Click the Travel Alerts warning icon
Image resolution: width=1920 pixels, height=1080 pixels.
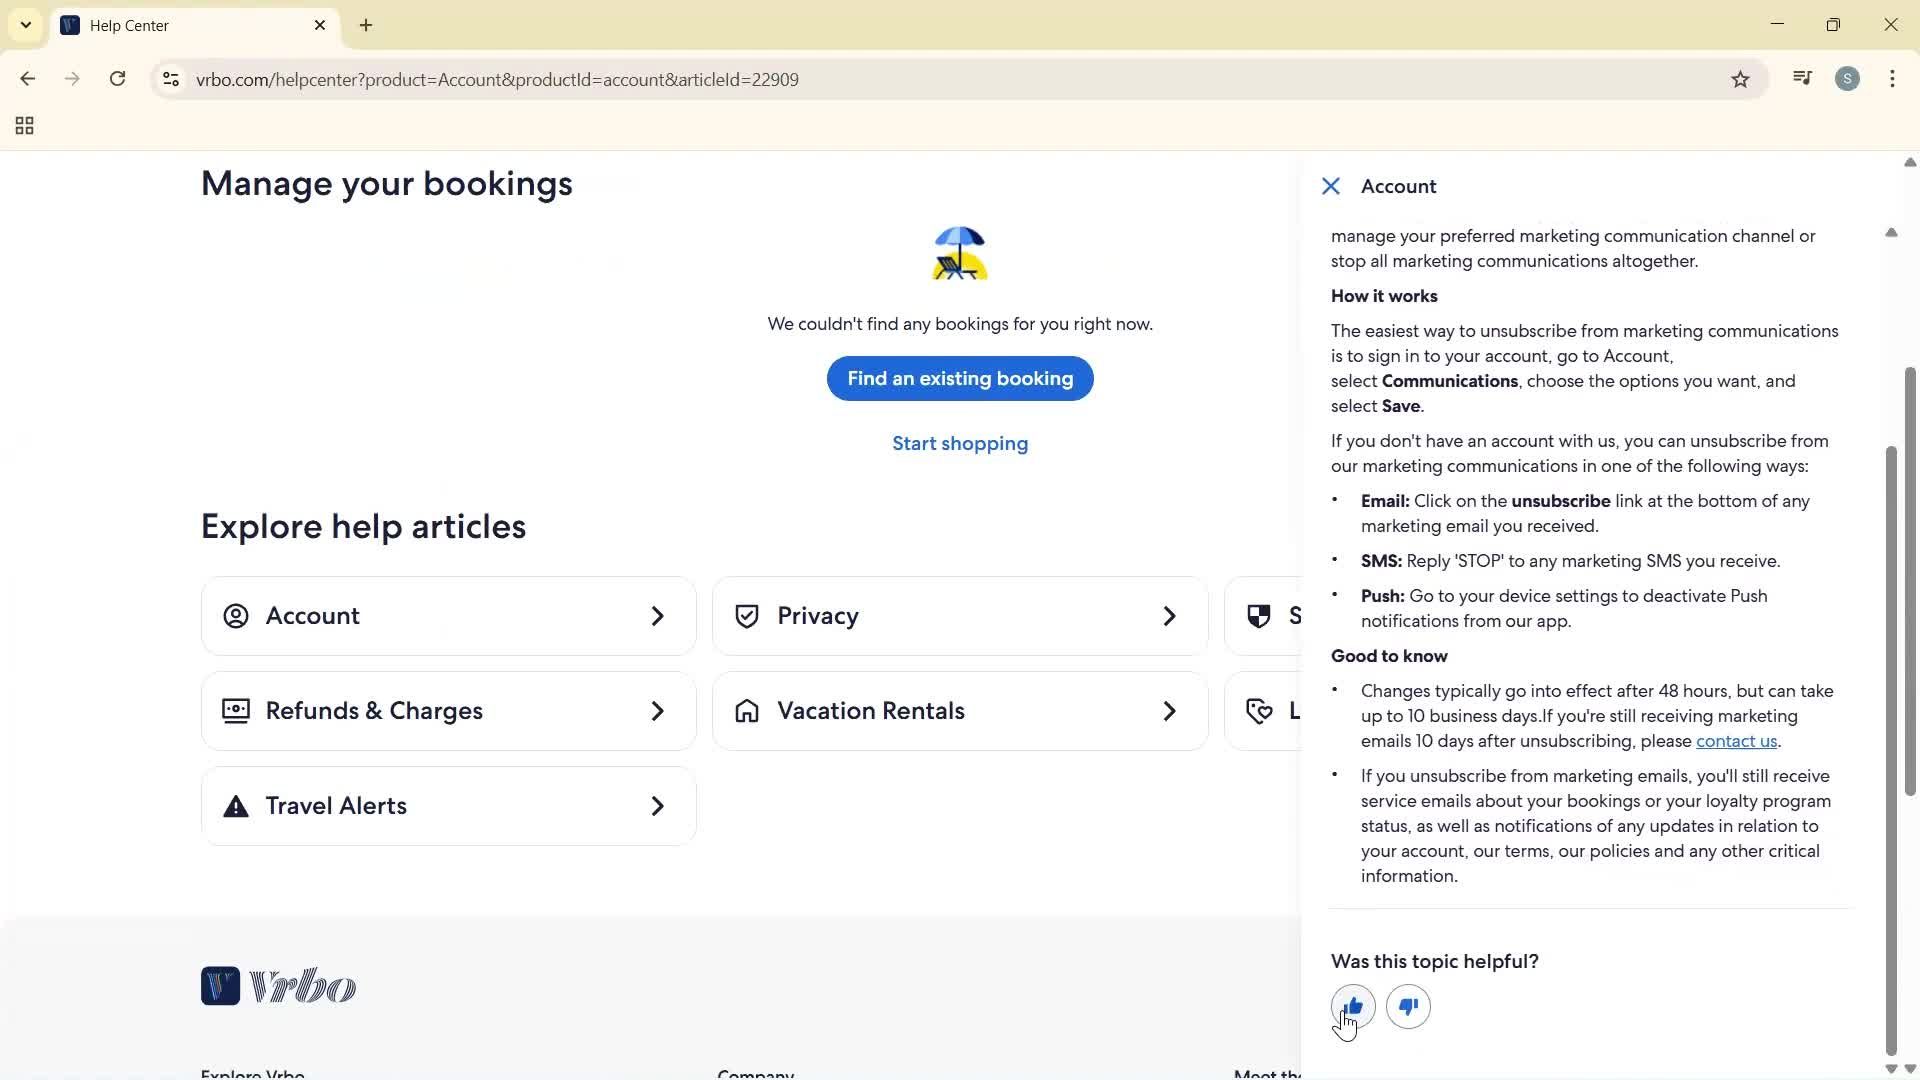tap(236, 806)
